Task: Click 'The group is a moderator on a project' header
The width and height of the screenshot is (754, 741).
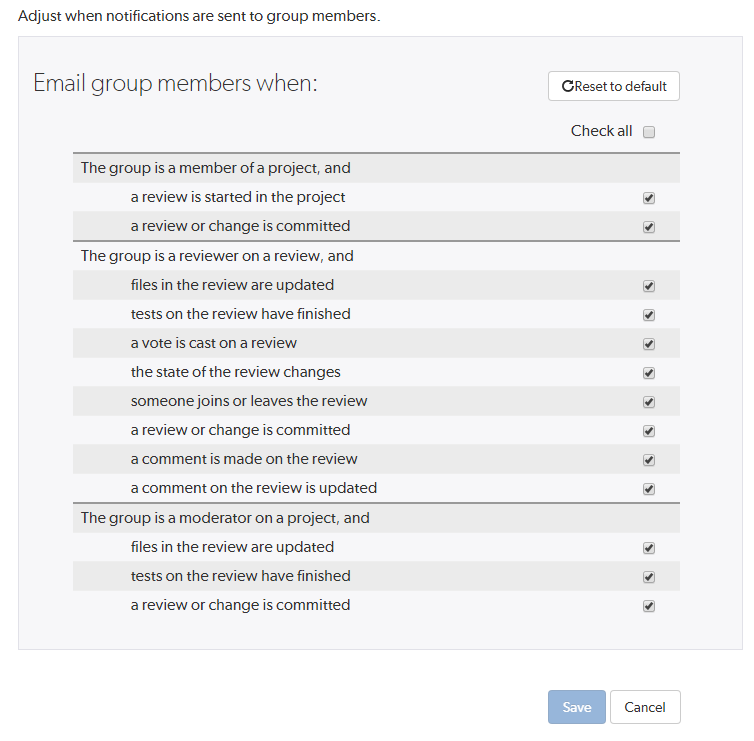Action: (x=225, y=518)
